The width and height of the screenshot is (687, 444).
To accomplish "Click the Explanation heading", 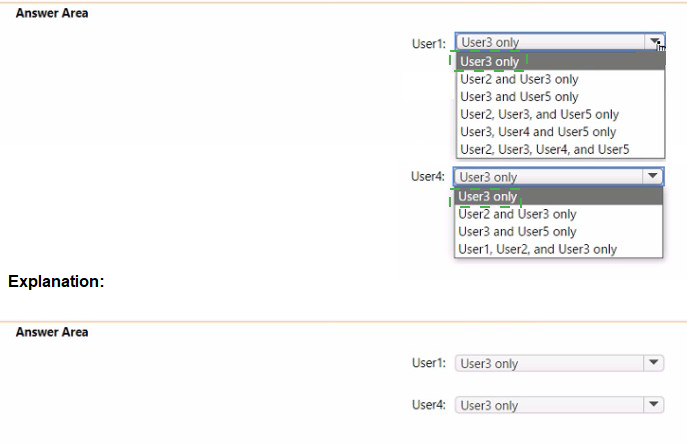I will coord(56,281).
